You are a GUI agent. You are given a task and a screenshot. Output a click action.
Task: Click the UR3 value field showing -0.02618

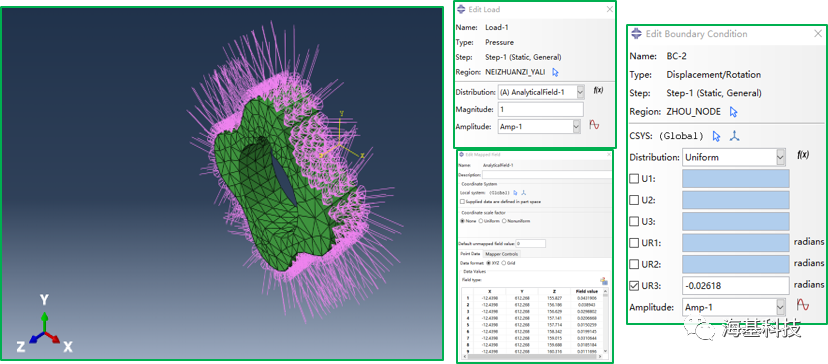tap(736, 286)
